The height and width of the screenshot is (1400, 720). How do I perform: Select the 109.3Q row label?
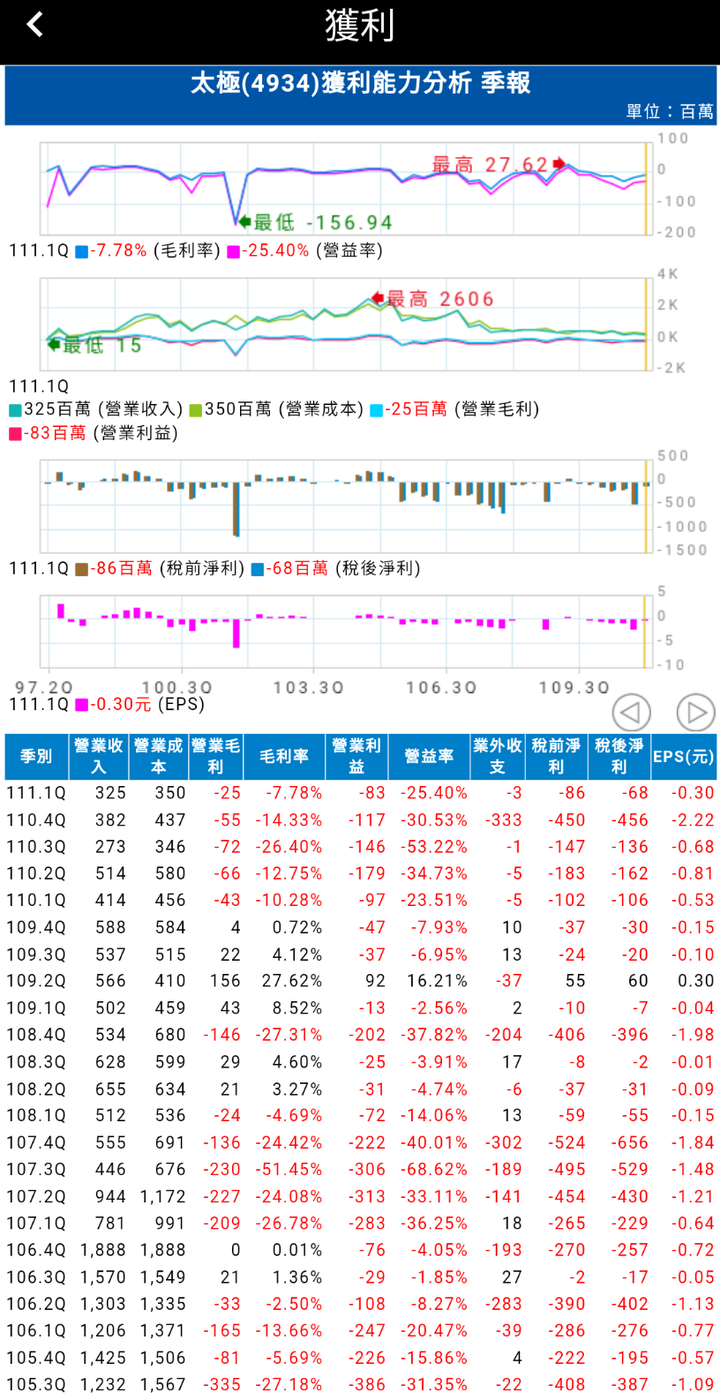[36, 955]
